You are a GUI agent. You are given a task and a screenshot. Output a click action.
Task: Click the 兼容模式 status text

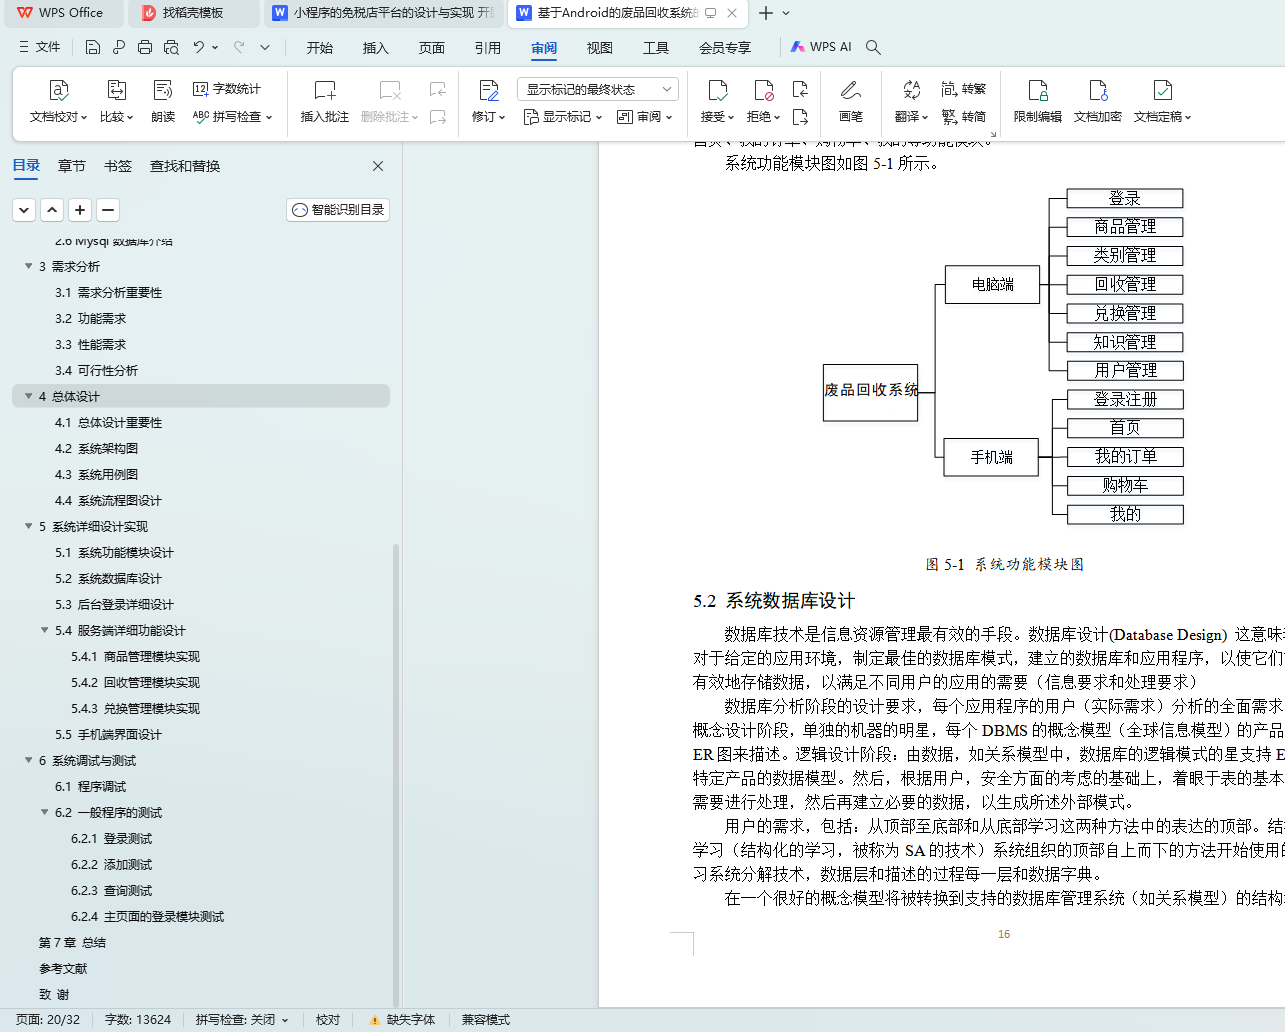click(485, 1020)
